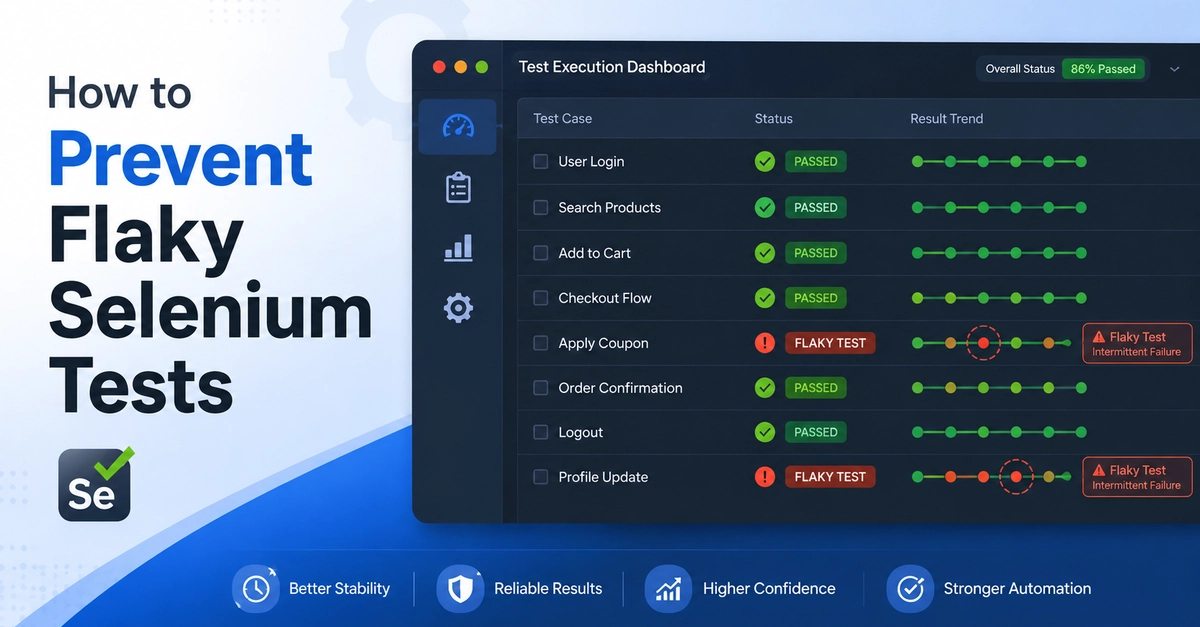This screenshot has width=1200, height=627.
Task: Click the green check icon for Search Products
Action: pos(765,208)
